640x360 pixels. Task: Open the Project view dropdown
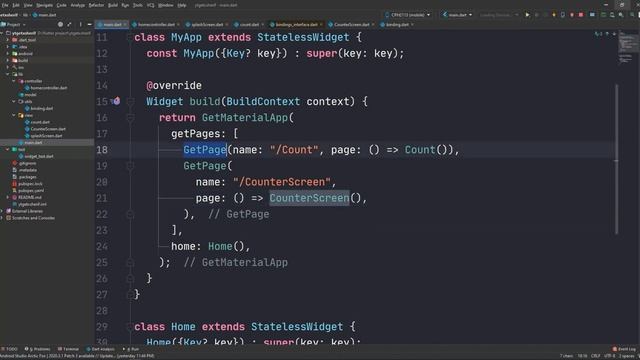[13, 24]
